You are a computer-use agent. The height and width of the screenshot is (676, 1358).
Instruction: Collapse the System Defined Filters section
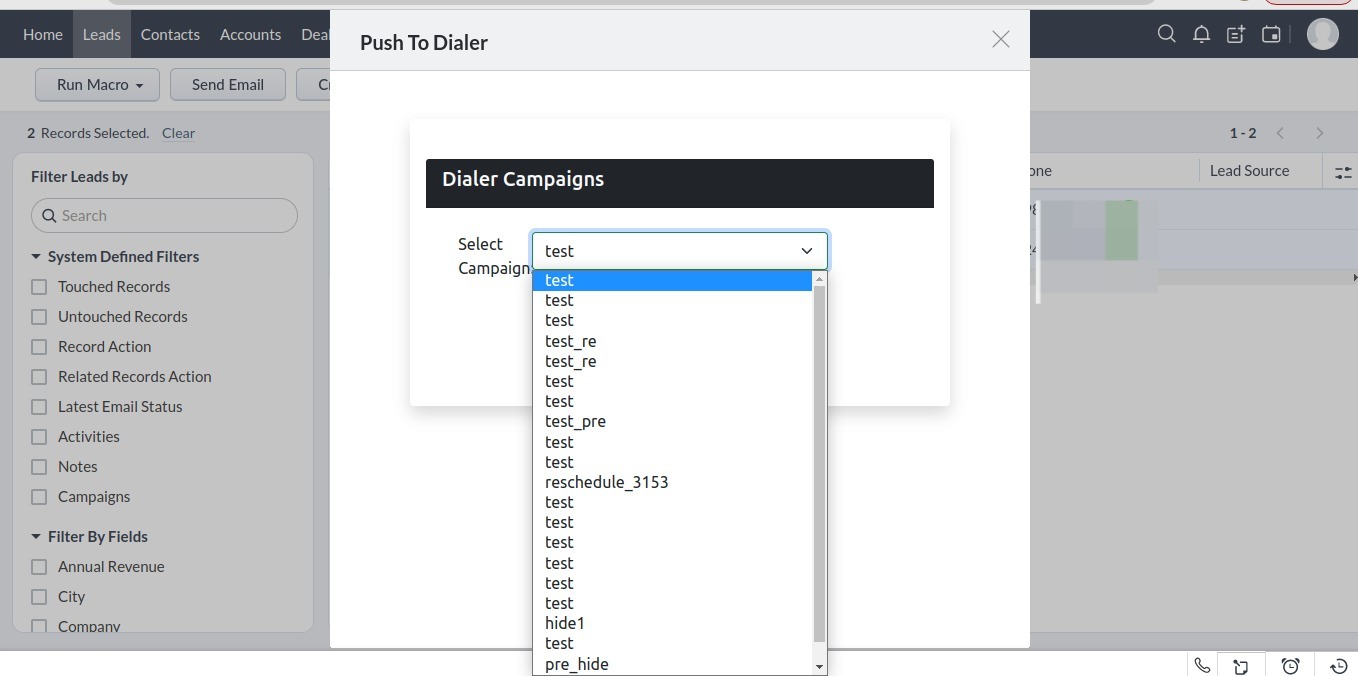[x=36, y=257]
